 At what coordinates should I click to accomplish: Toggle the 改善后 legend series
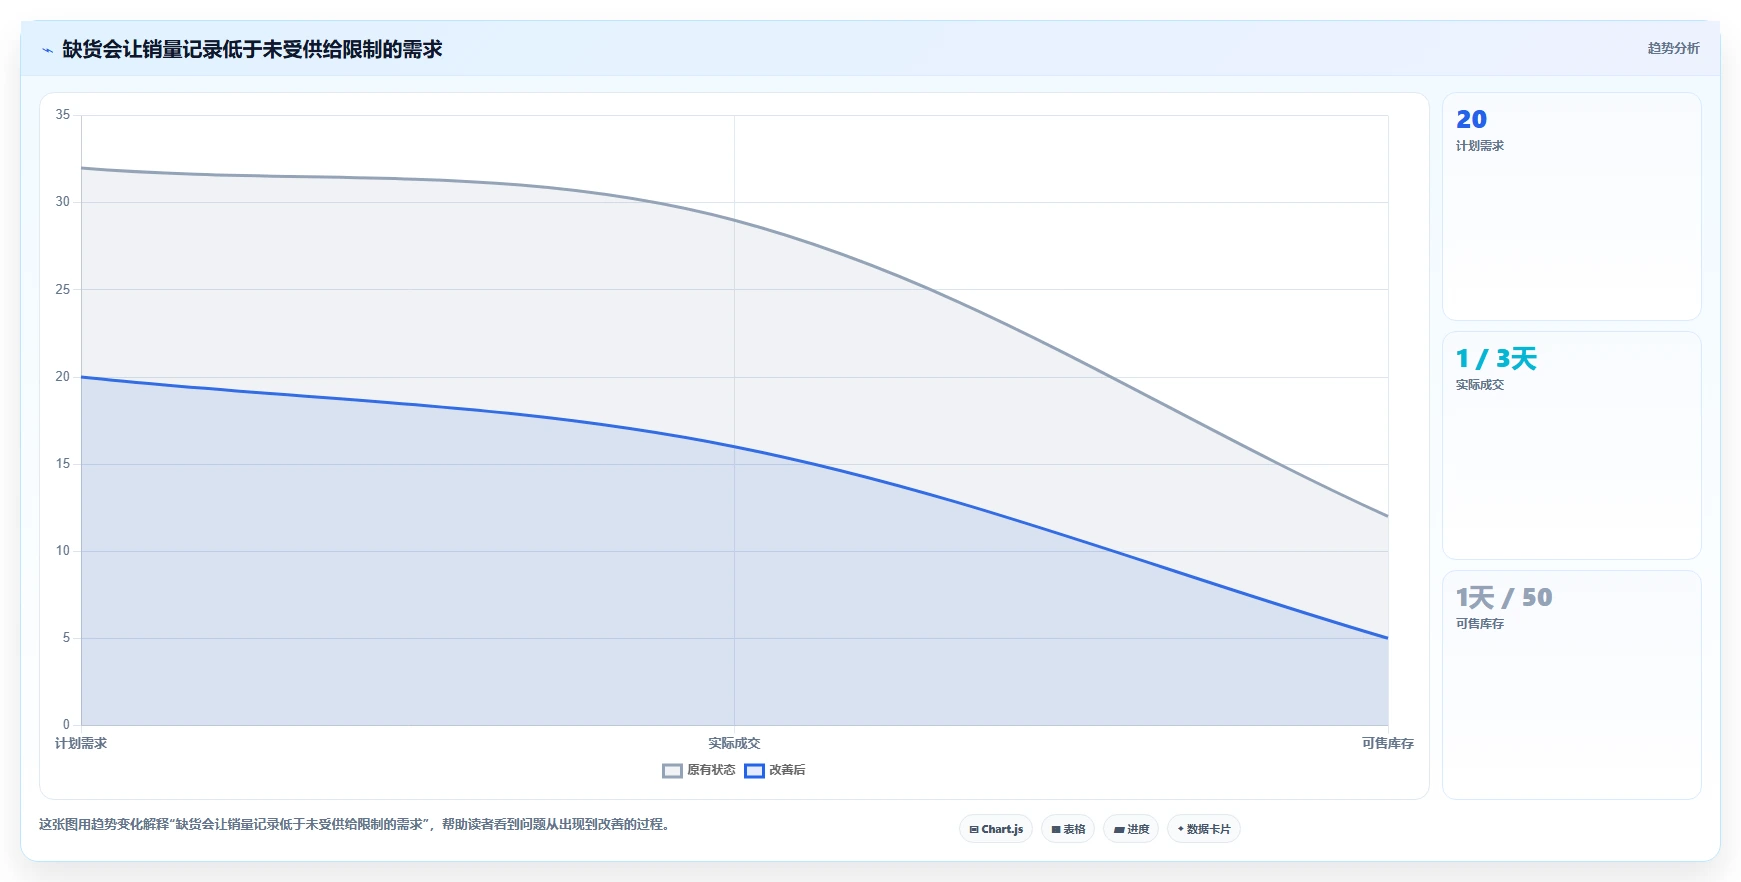(x=776, y=770)
